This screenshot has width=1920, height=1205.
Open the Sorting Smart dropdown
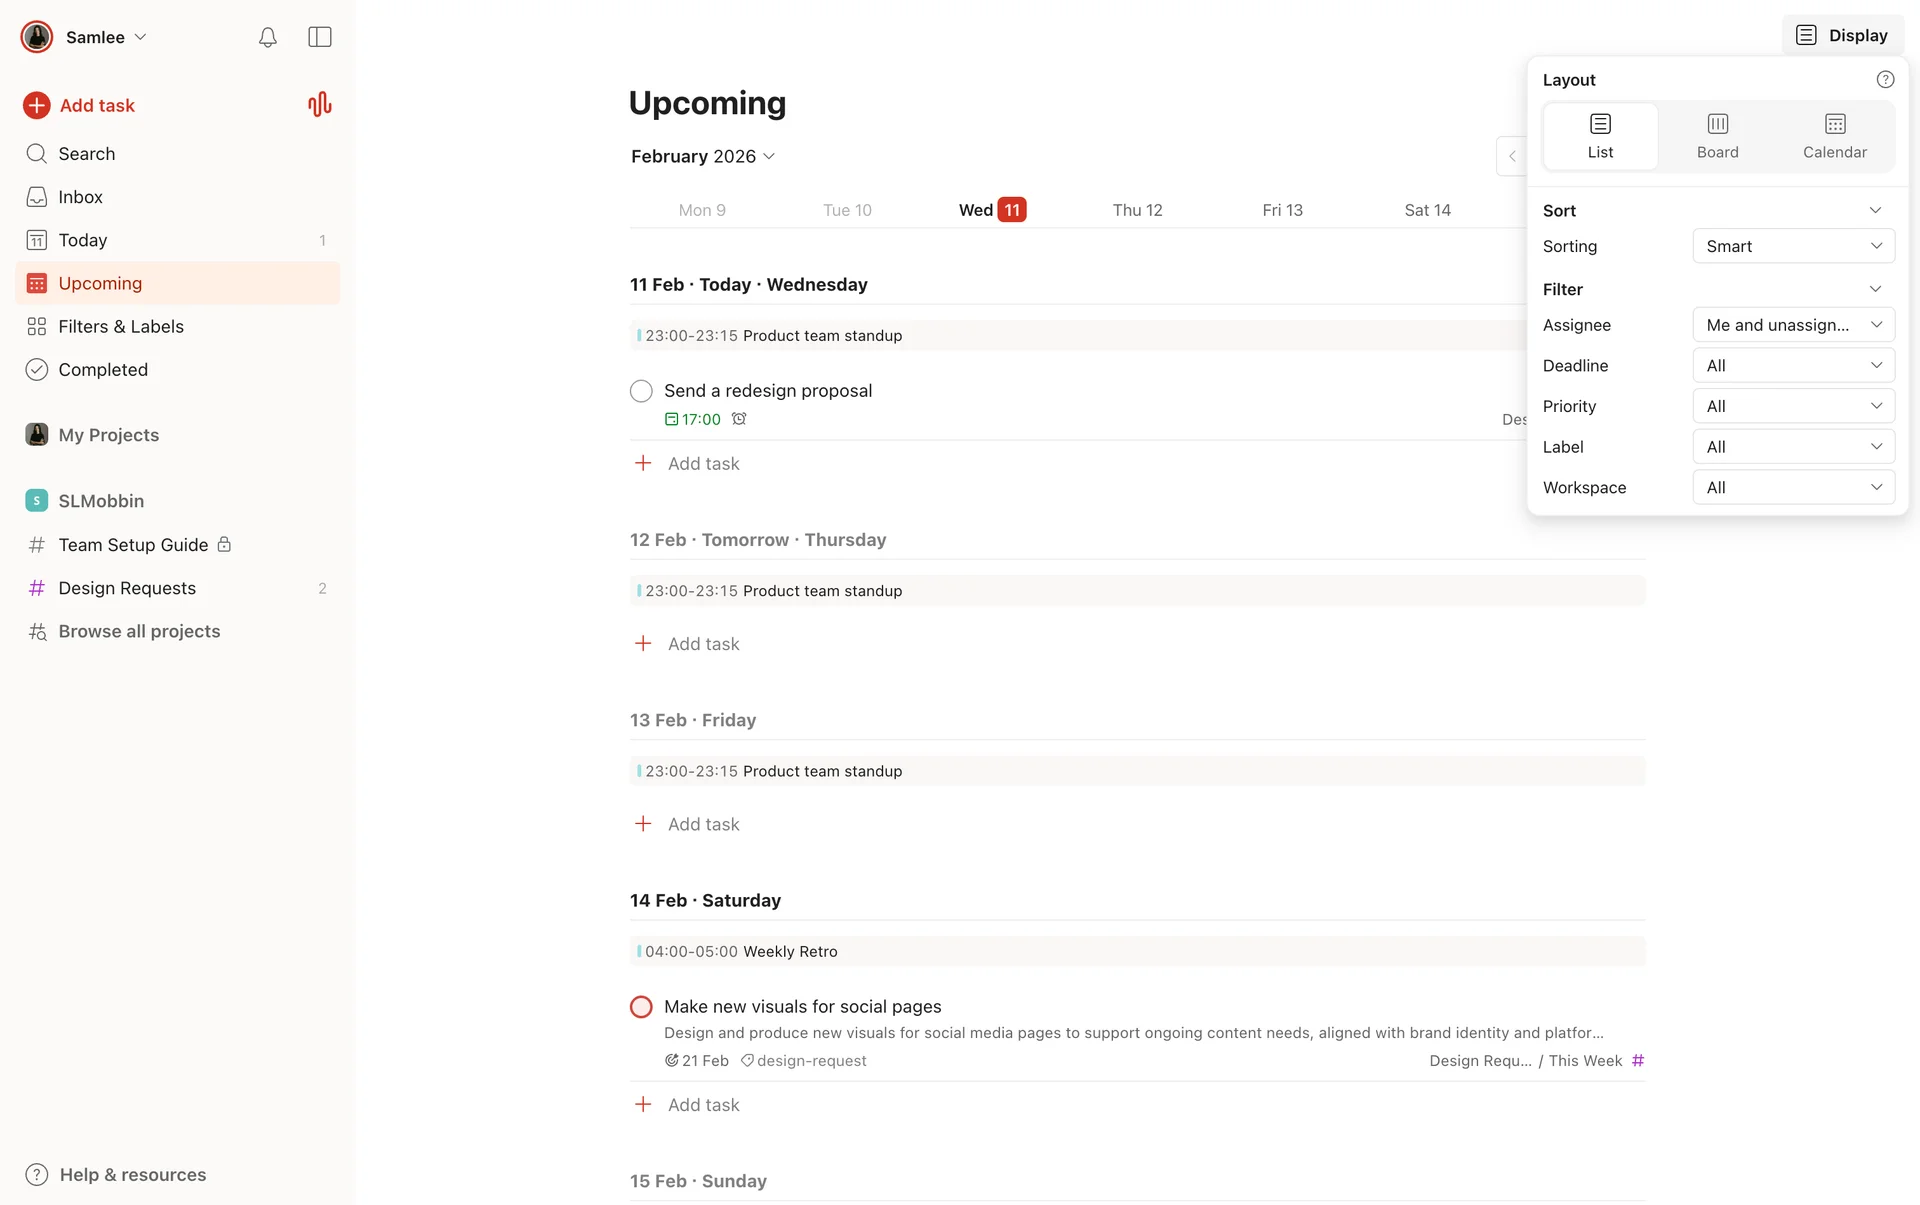coord(1793,246)
